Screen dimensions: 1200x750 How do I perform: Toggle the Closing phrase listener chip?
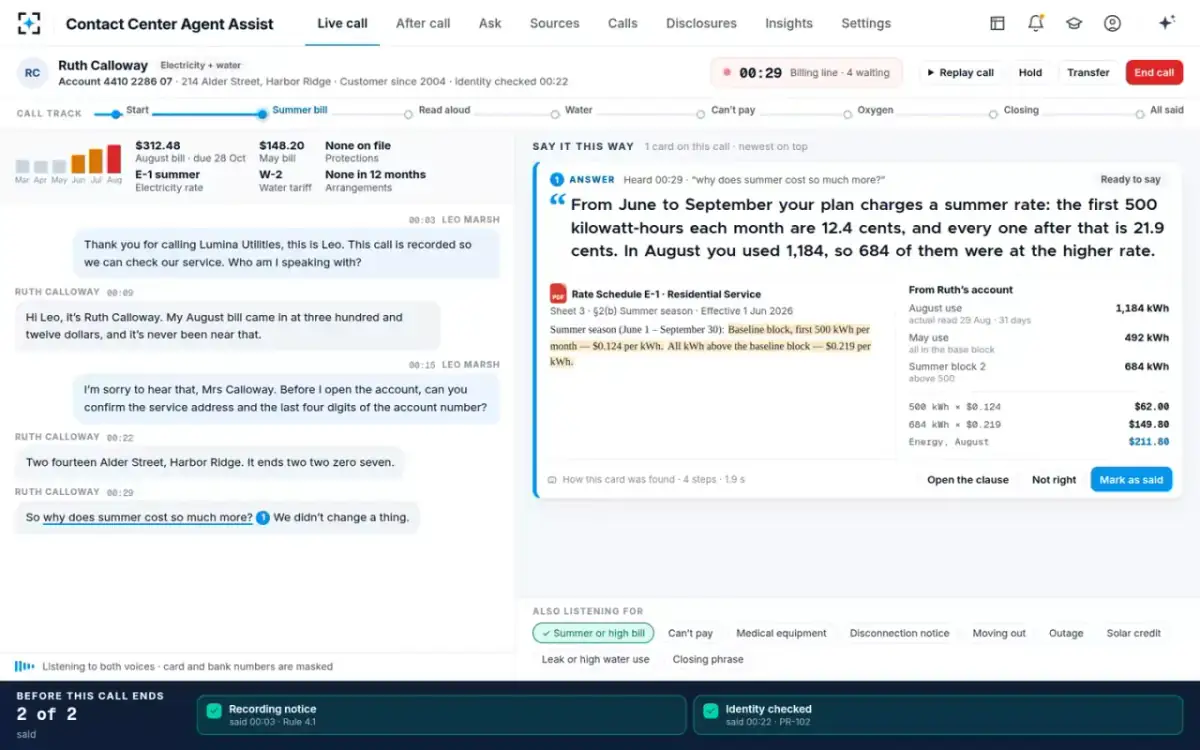coord(708,659)
